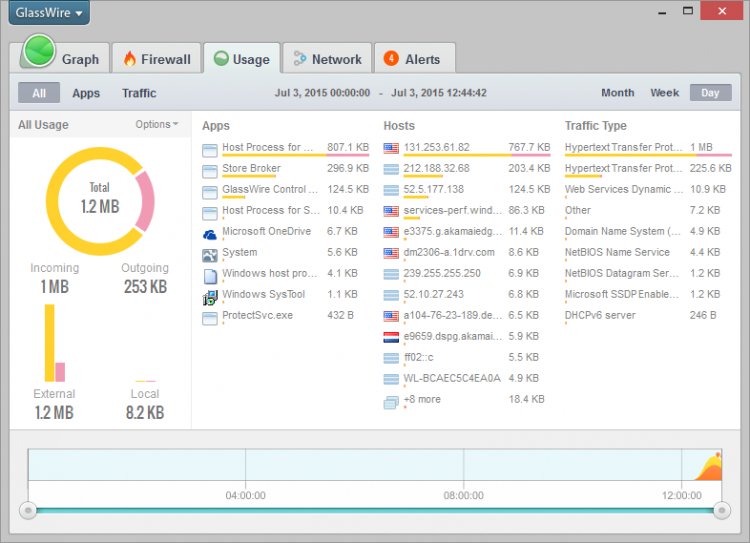Select the Store Broker app row
This screenshot has height=543, width=750.
[x=286, y=169]
